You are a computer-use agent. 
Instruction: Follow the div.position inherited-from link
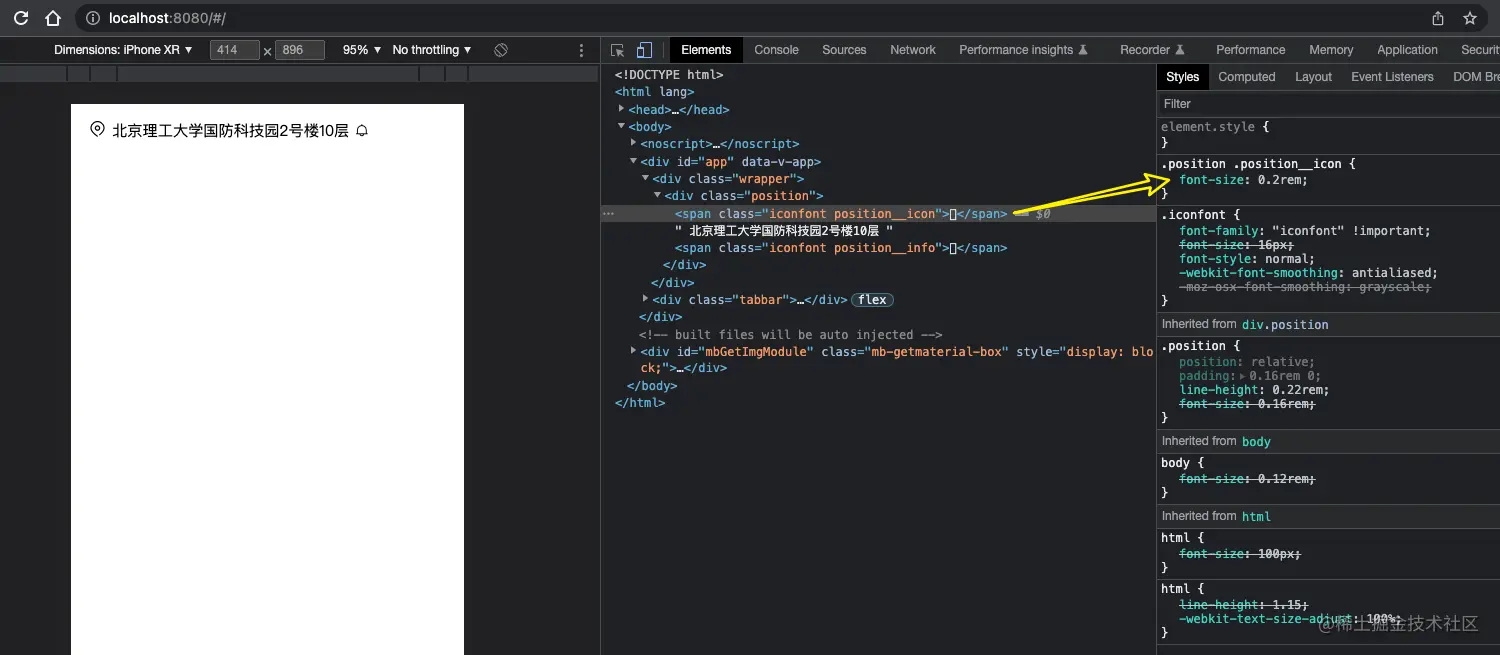click(1285, 325)
